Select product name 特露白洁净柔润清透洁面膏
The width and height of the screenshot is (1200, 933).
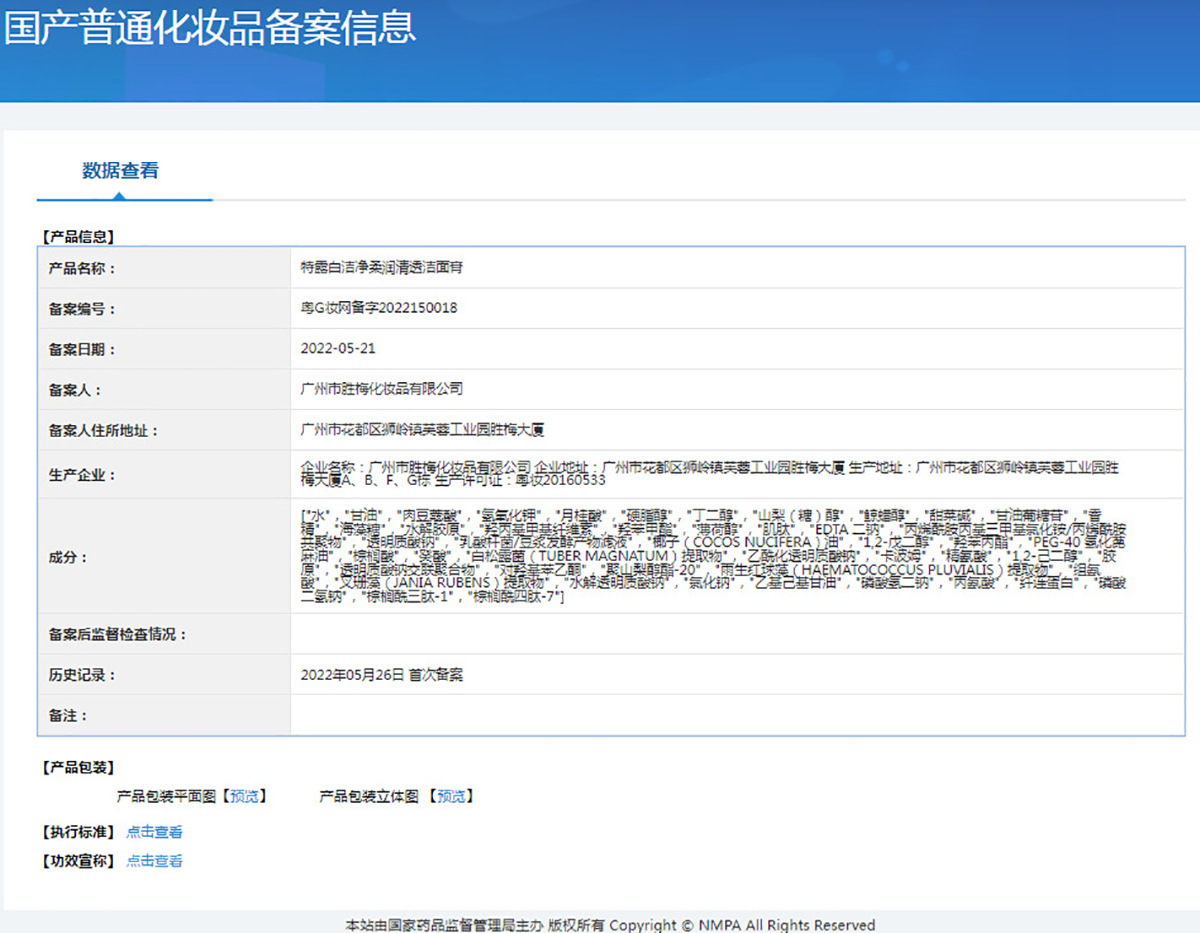(381, 268)
